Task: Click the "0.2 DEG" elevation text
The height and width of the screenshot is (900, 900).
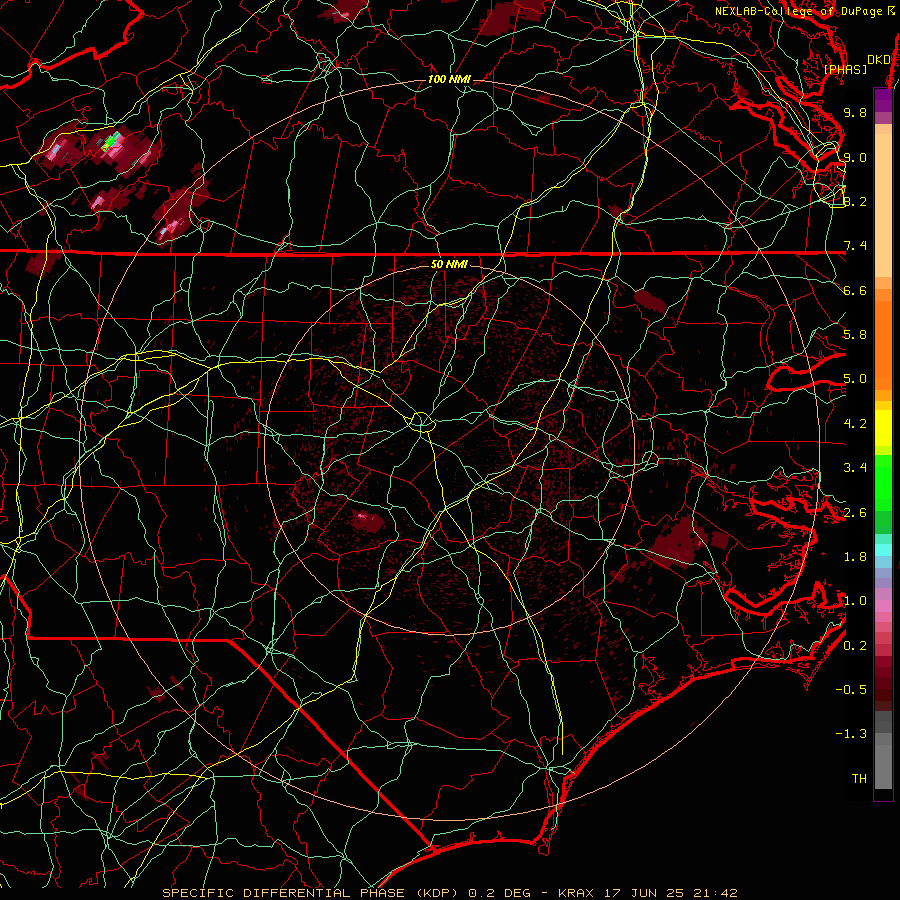Action: [497, 893]
